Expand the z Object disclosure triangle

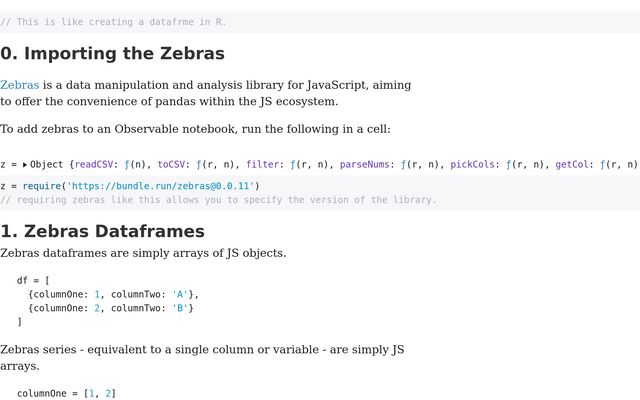tap(25, 165)
